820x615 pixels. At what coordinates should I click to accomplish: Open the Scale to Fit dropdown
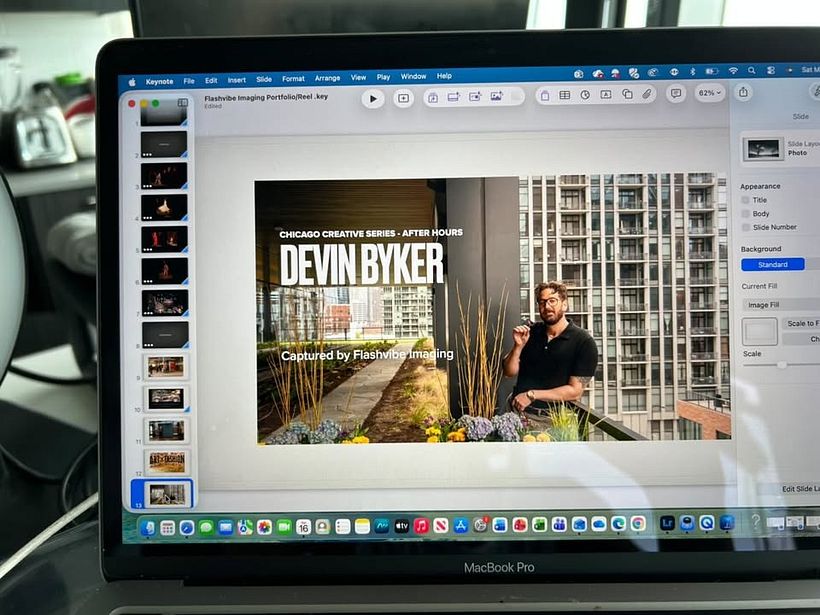pos(801,324)
